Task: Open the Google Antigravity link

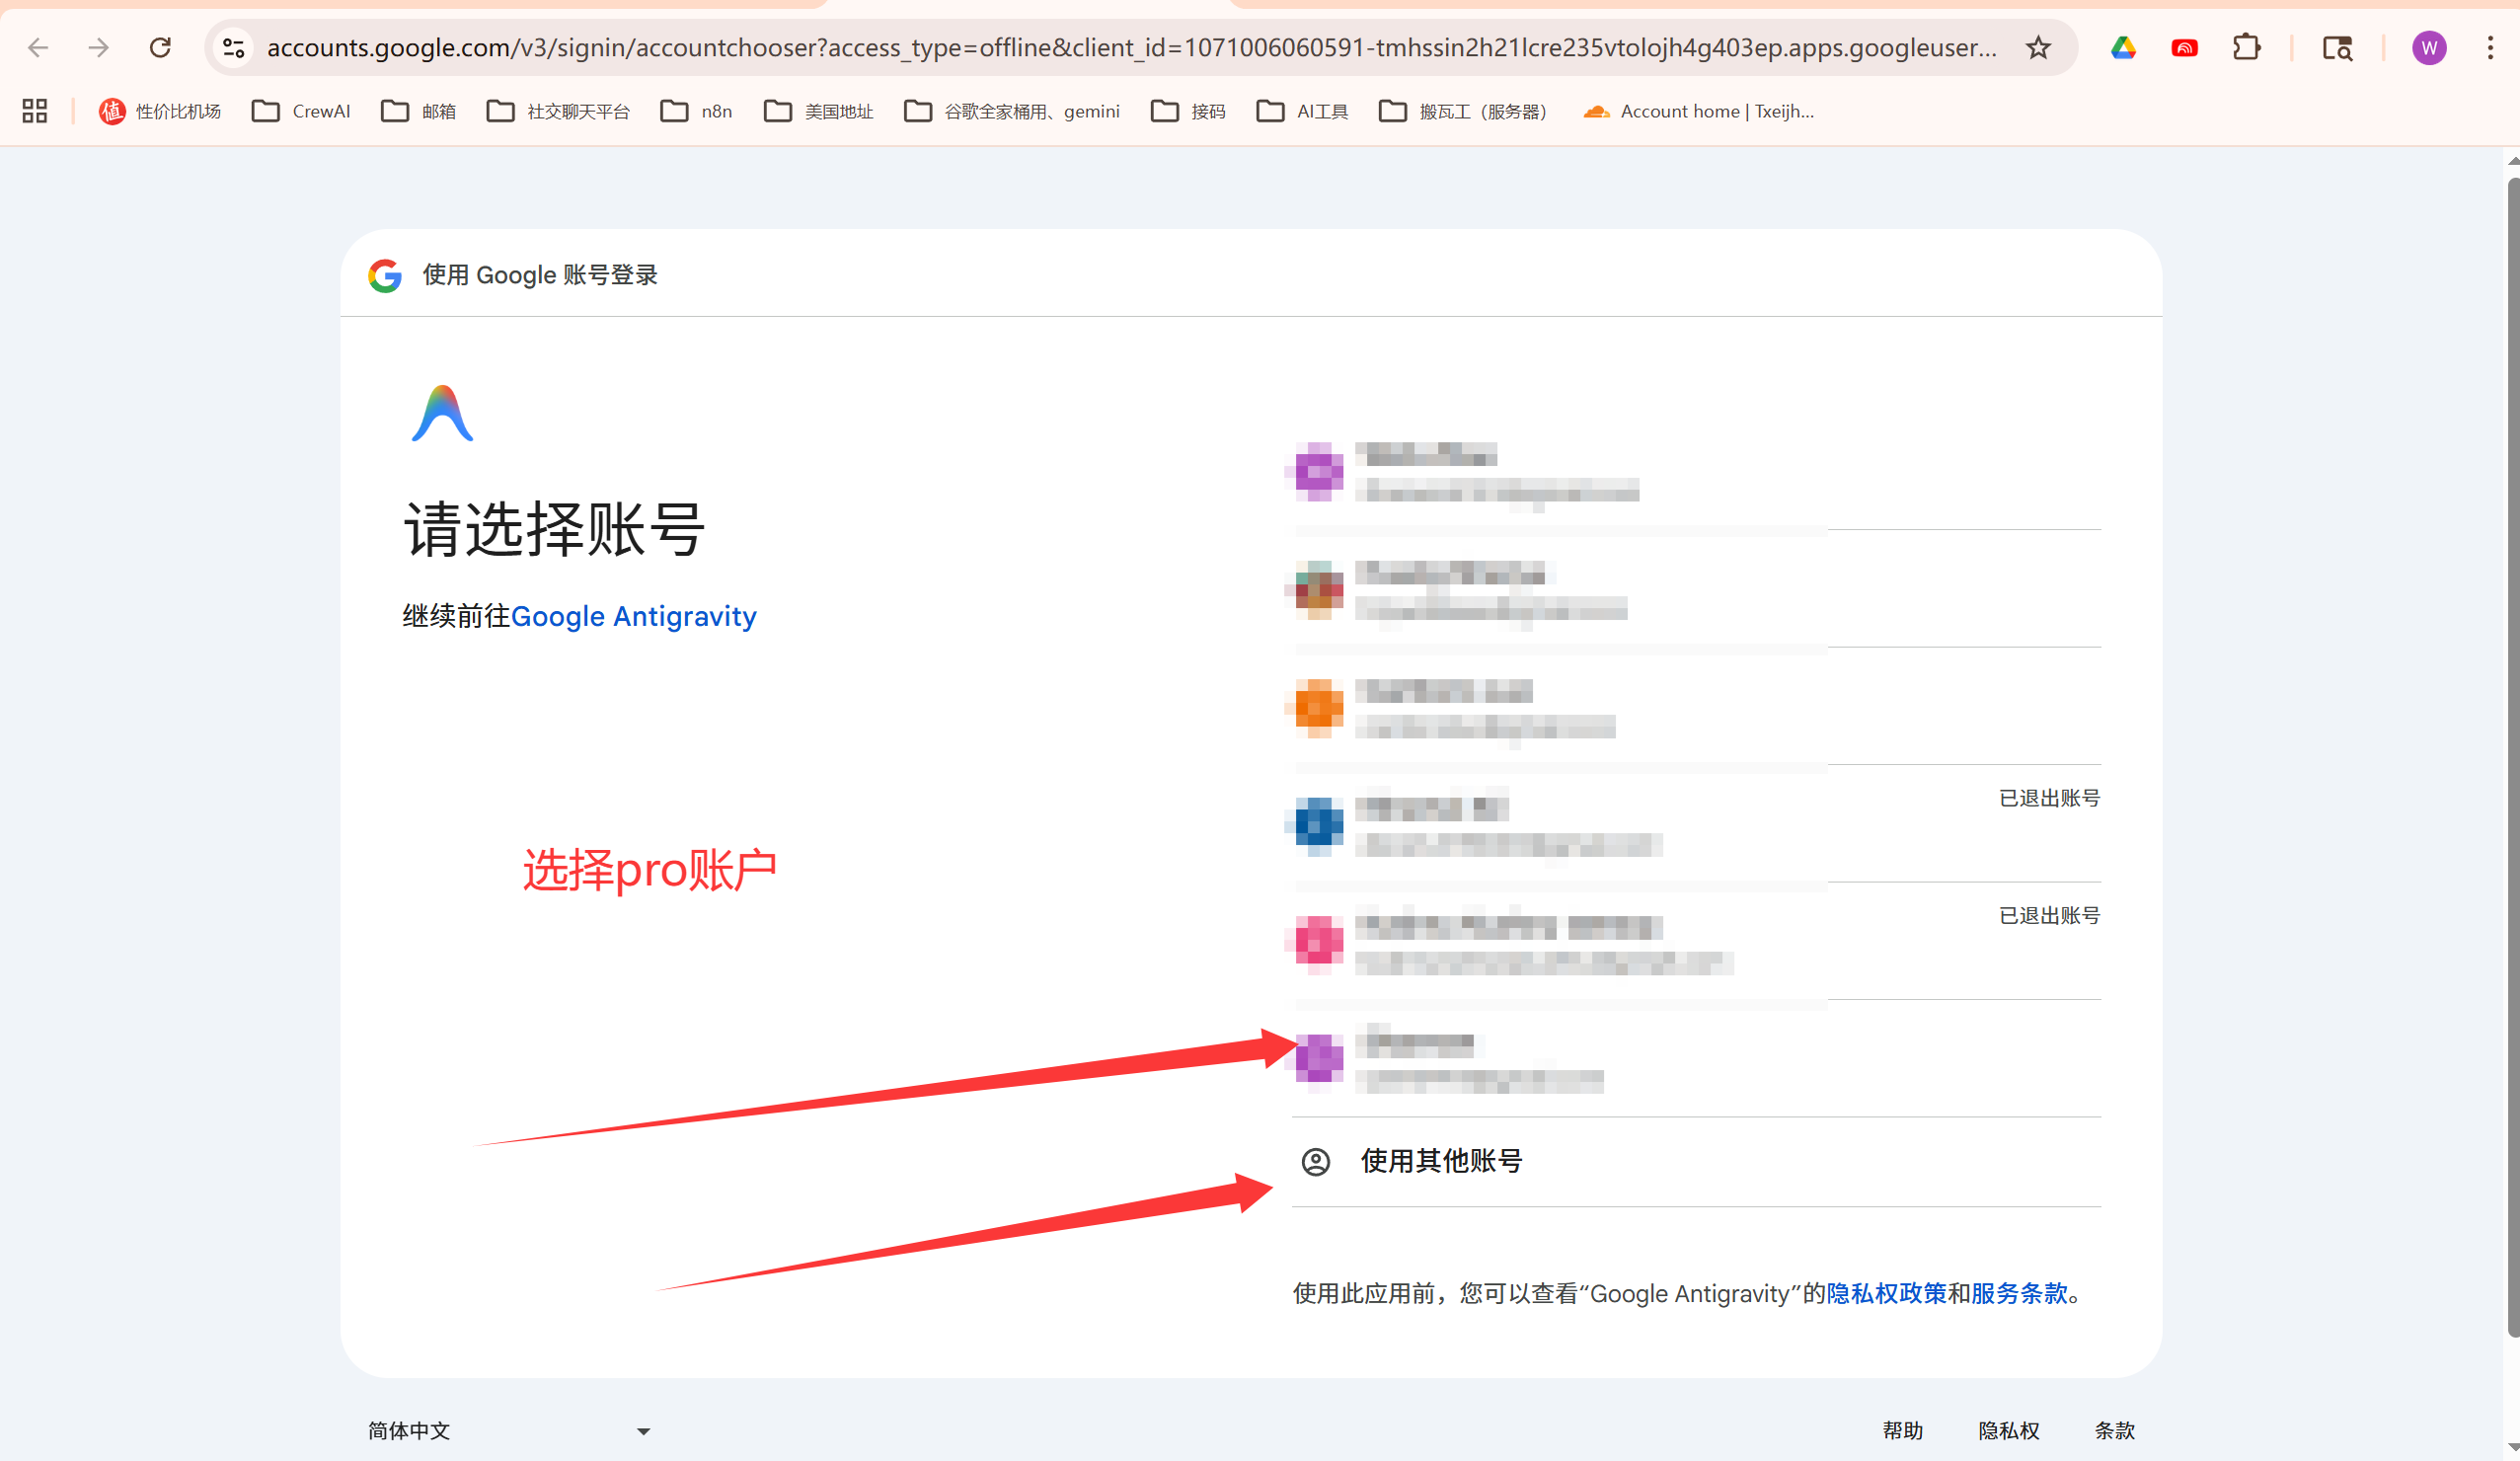Action: point(633,616)
